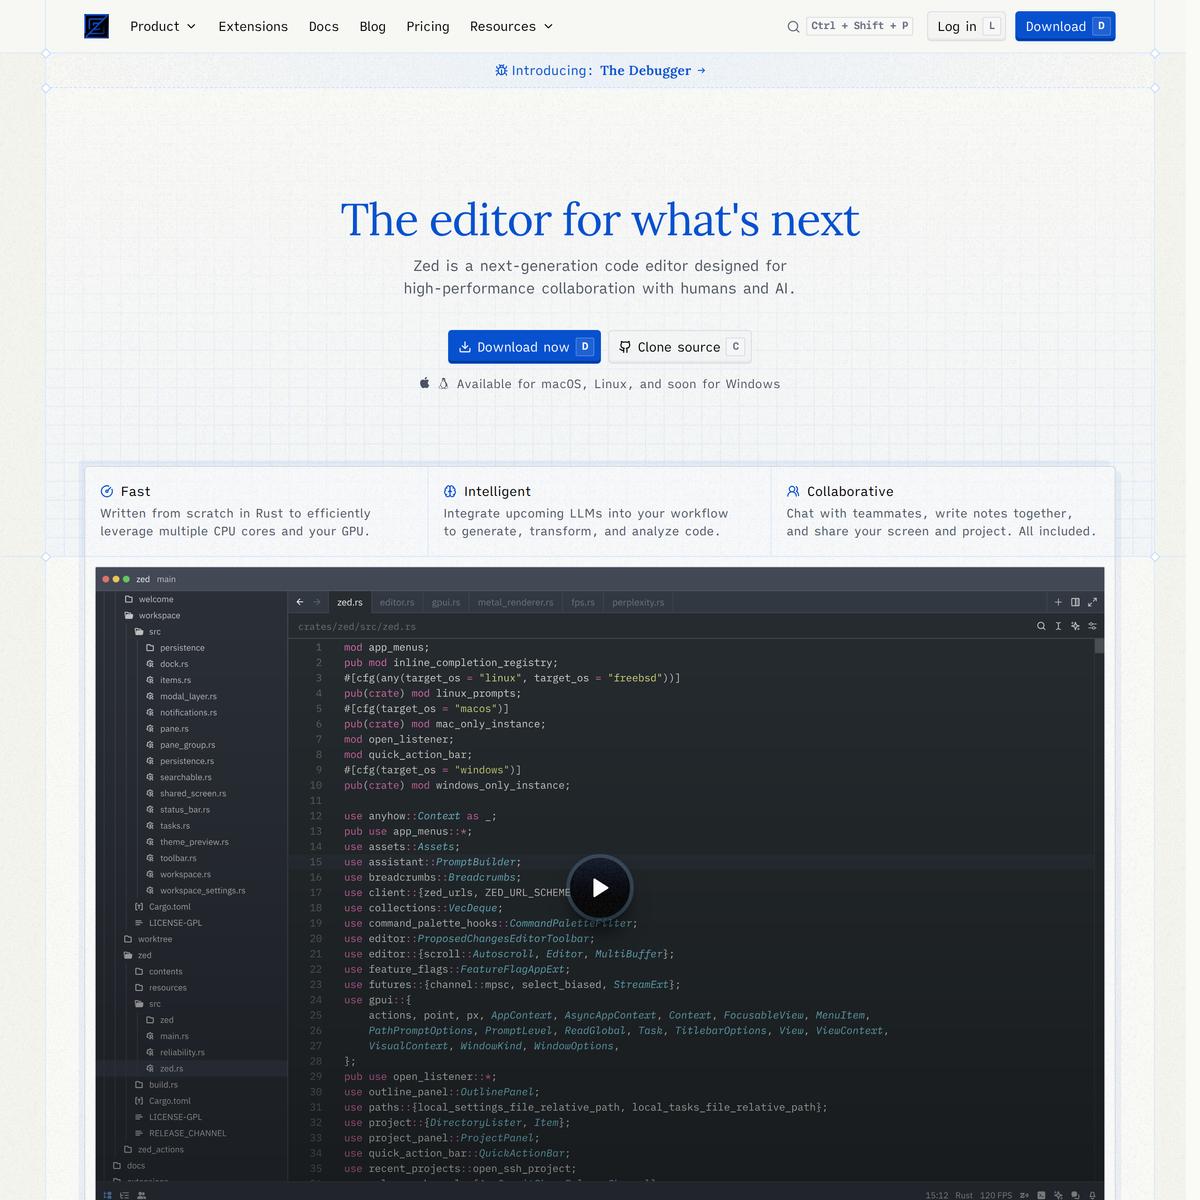The image size is (1200, 1200).
Task: Click the plus icon in editor tab bar
Action: [1058, 602]
